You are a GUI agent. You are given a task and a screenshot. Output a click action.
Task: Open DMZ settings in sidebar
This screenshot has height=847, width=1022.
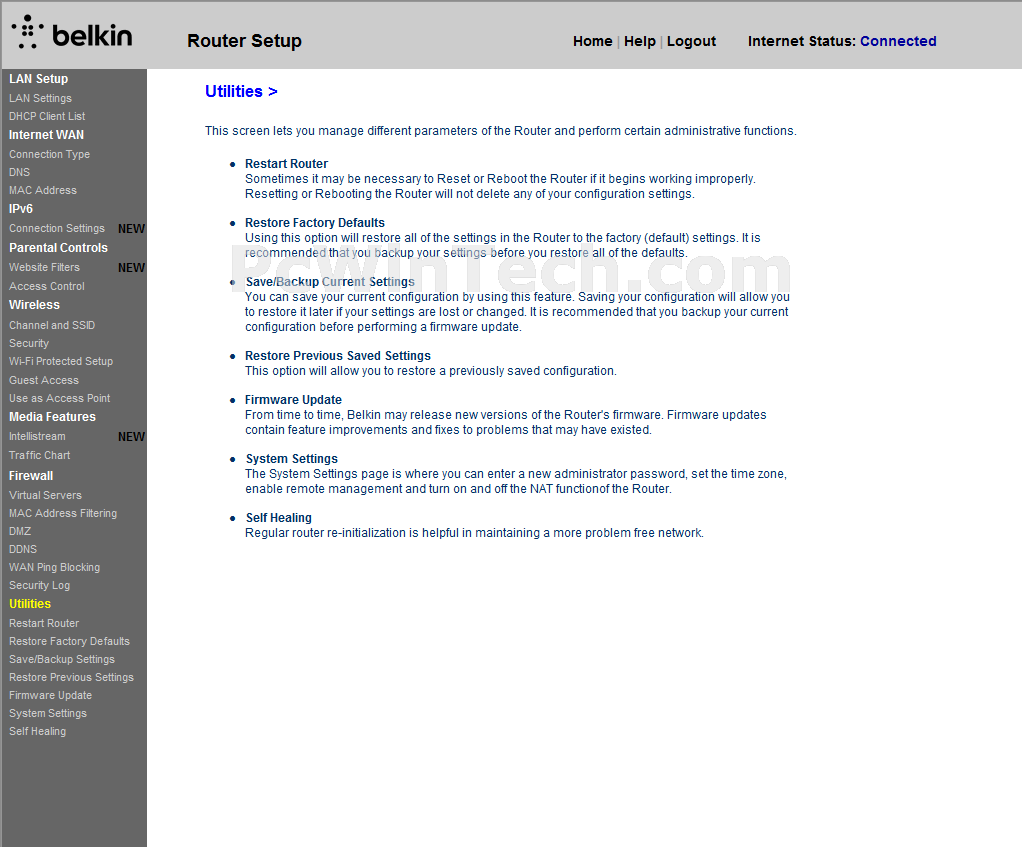pyautogui.click(x=20, y=531)
